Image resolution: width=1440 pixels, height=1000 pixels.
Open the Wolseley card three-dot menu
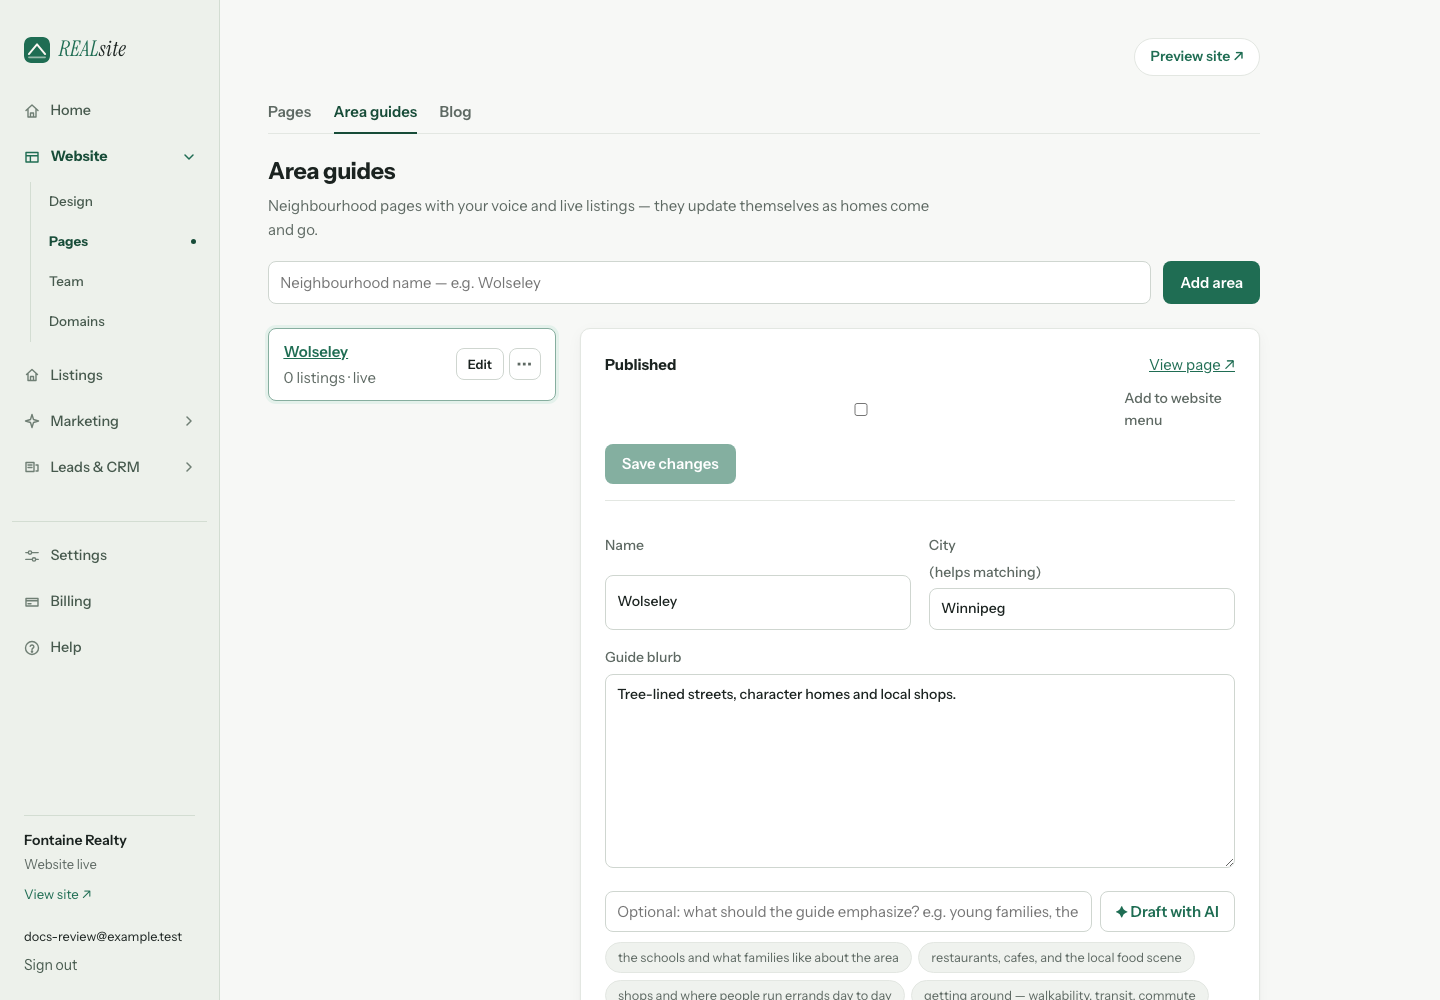click(x=525, y=364)
